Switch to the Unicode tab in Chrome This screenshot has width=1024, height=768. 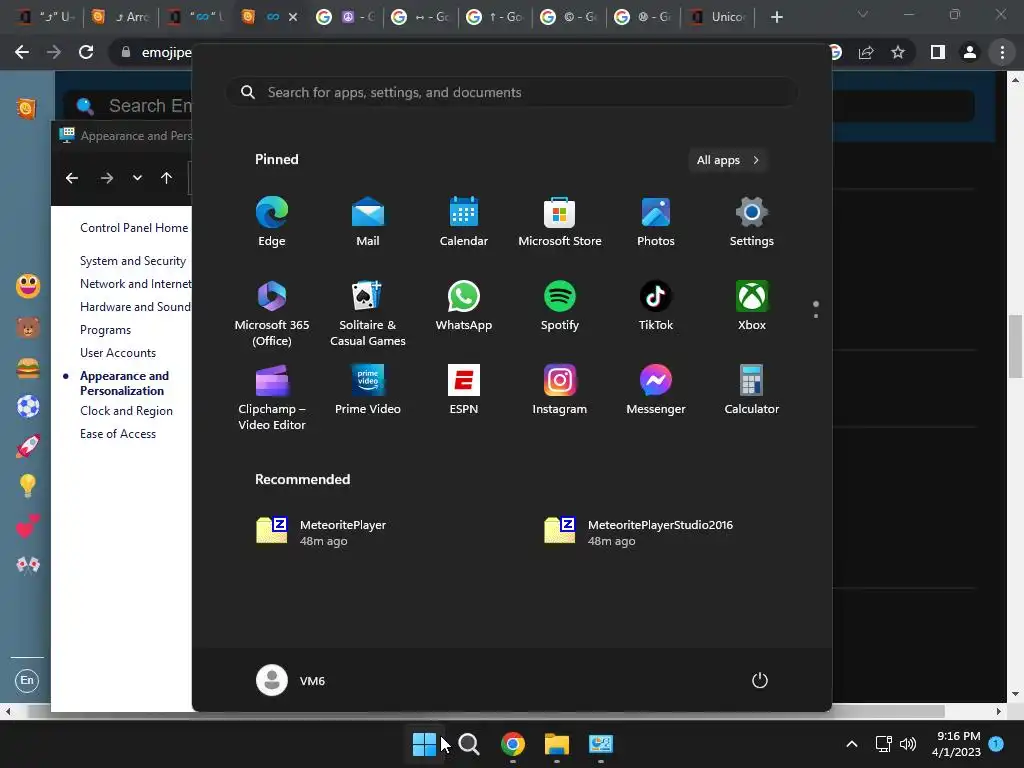[719, 17]
